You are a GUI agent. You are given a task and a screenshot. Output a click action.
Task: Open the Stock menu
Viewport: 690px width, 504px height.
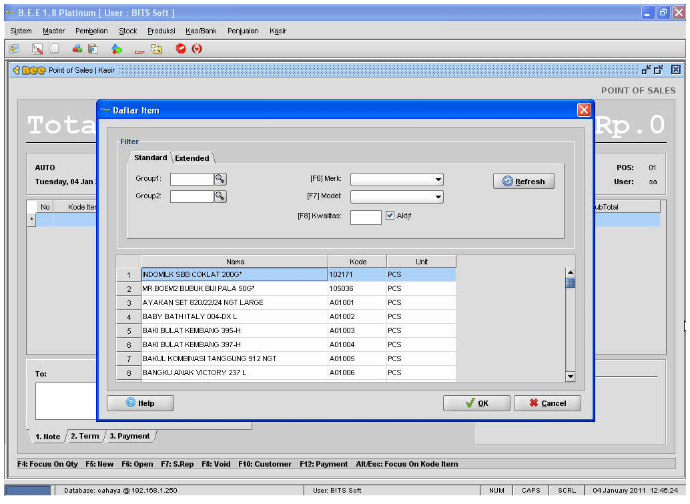pos(128,31)
